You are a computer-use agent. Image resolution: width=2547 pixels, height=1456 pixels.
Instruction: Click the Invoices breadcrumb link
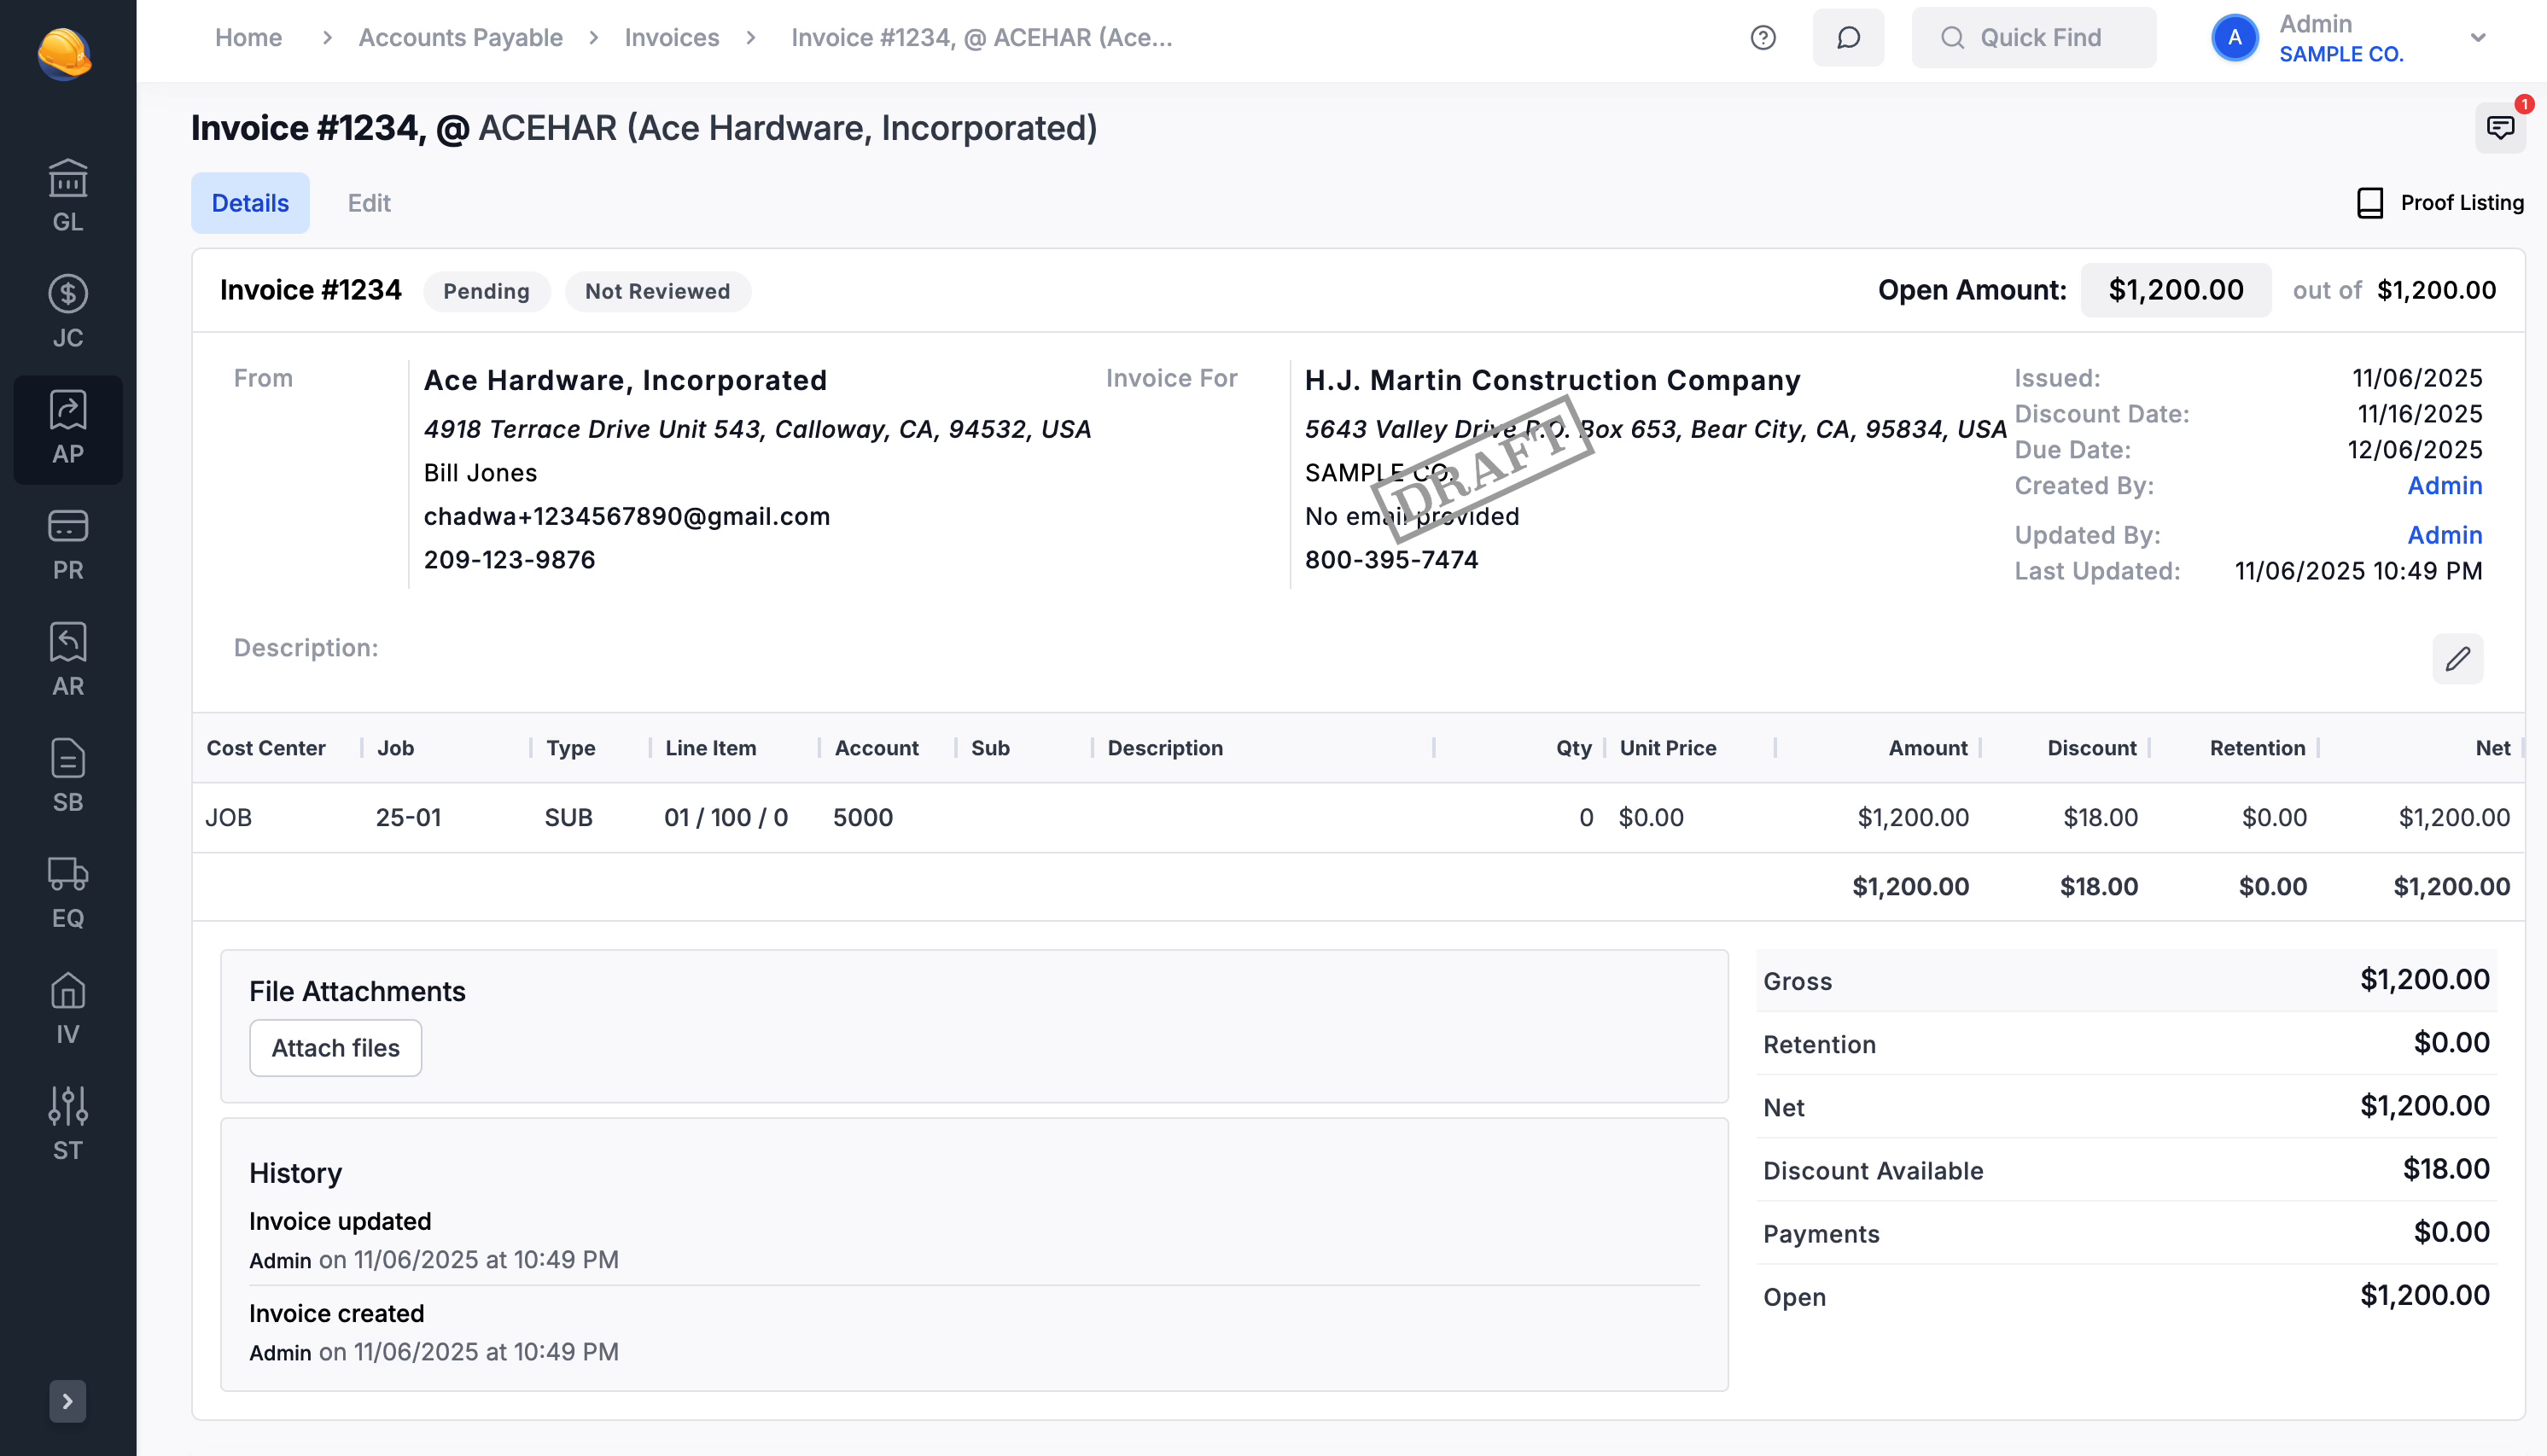(671, 38)
